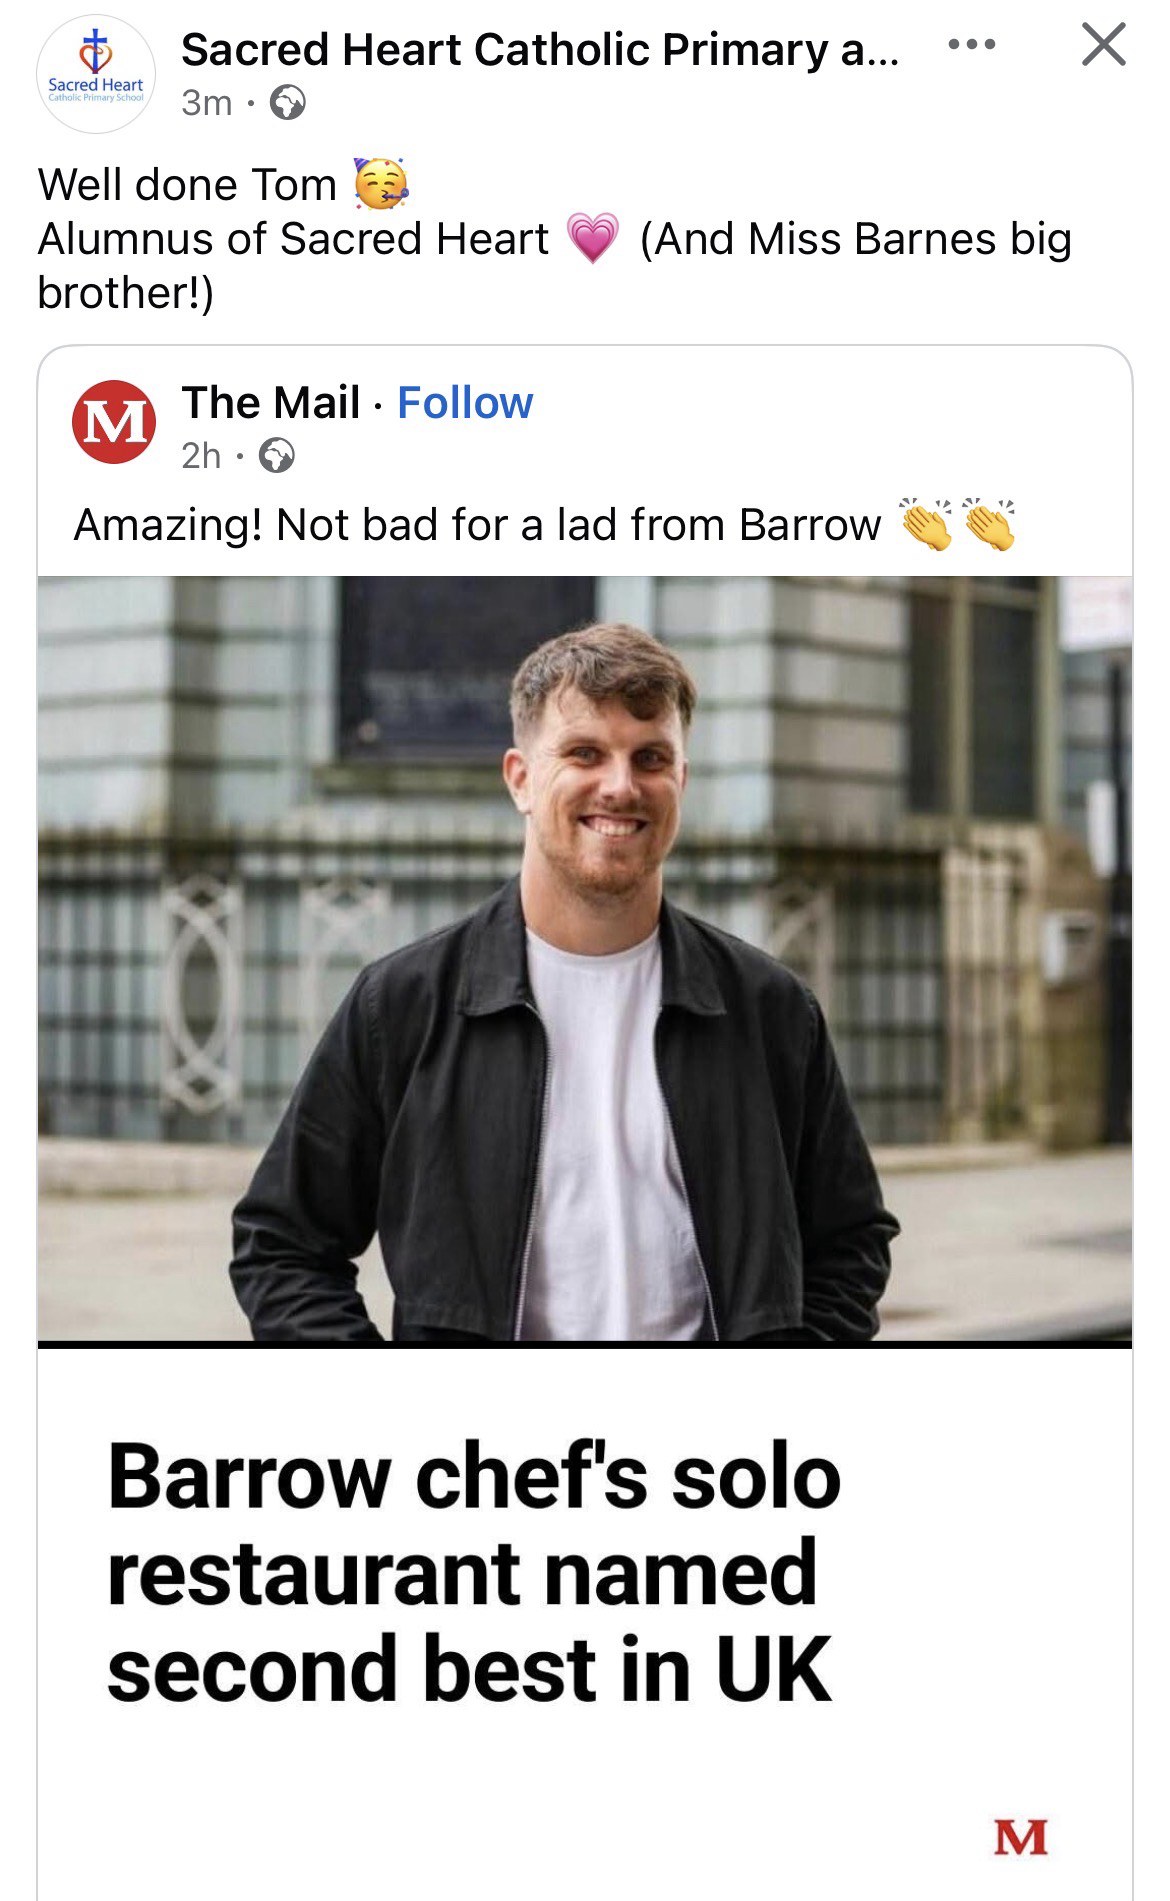Tap the party face emoji after Tom
Screen dimensions: 1170x1901
[381, 184]
